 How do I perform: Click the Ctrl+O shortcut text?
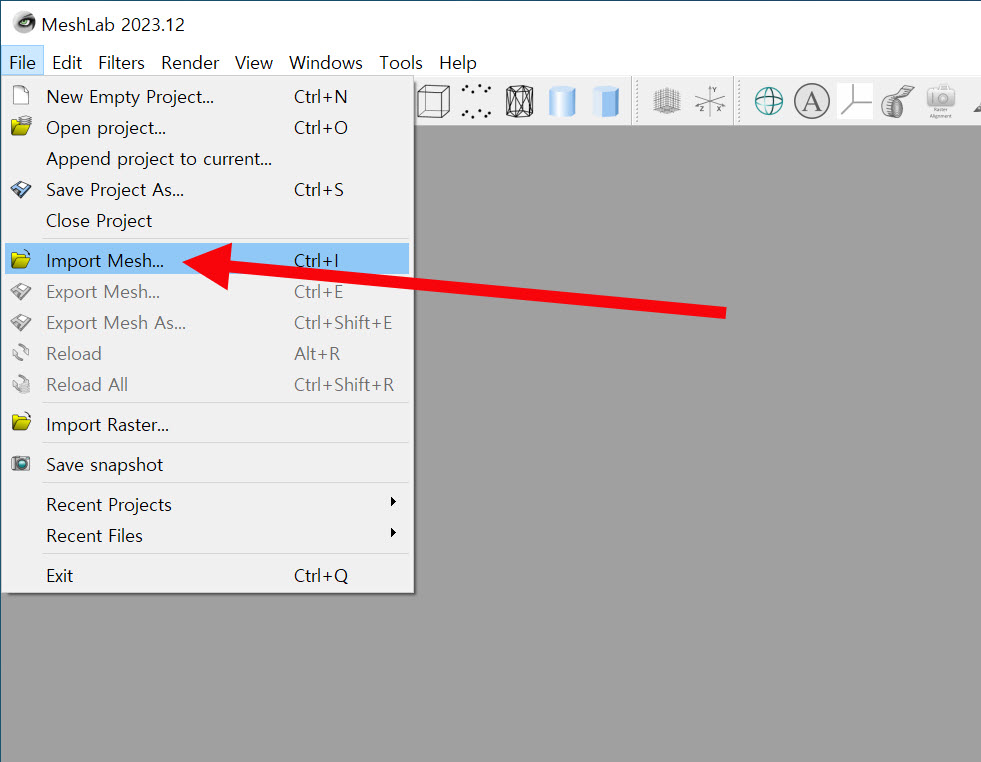coord(320,128)
